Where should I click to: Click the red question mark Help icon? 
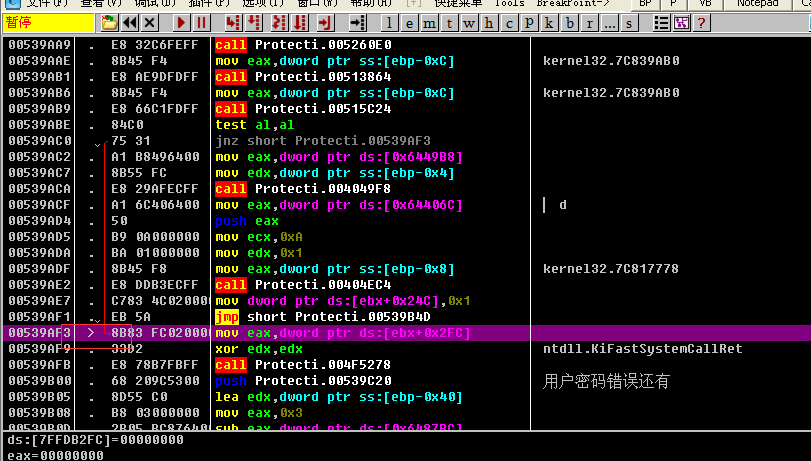pos(702,22)
